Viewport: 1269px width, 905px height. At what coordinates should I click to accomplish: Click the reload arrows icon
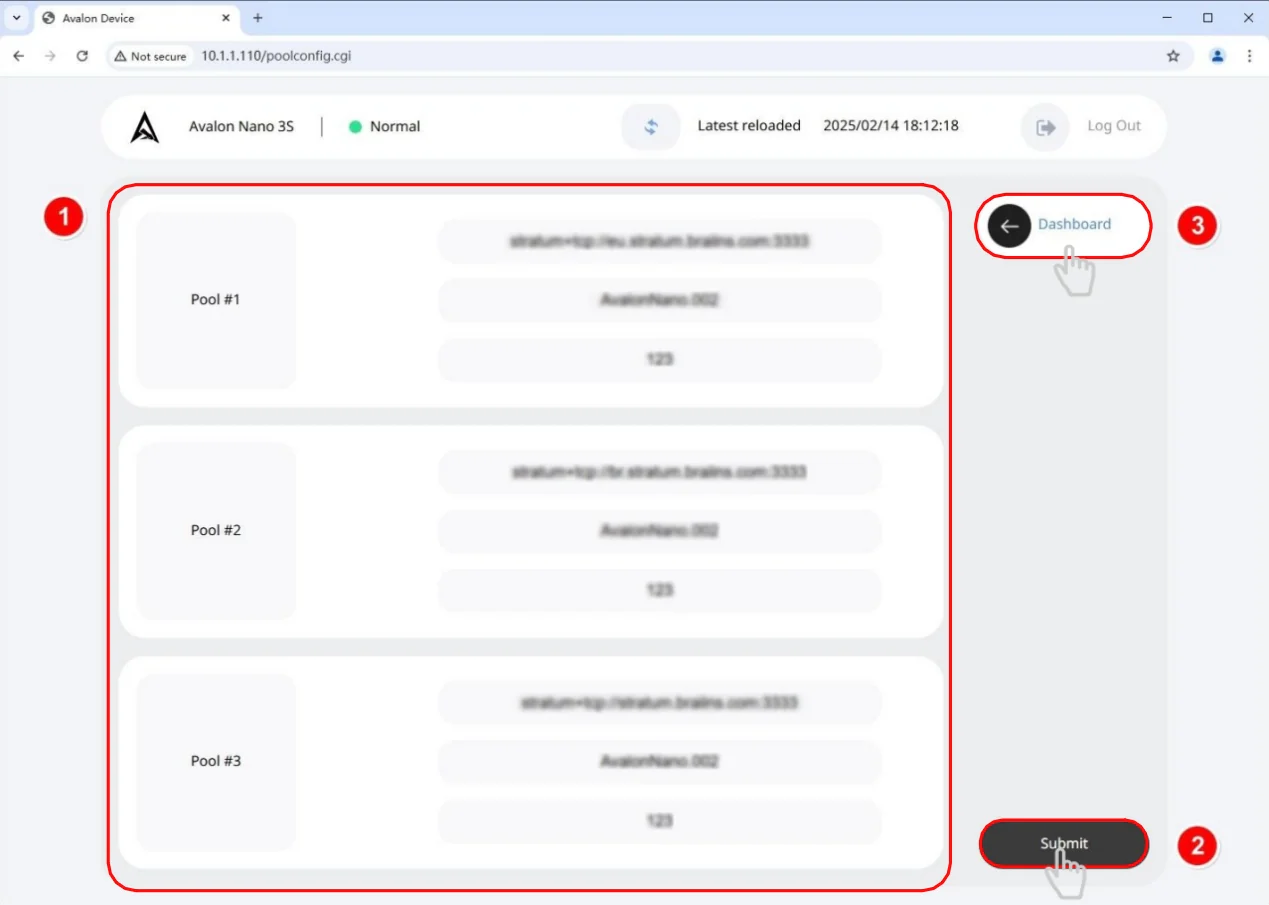(651, 127)
